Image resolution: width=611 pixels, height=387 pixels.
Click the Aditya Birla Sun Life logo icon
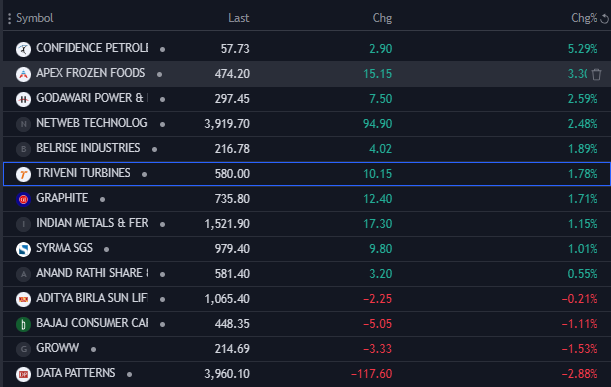click(x=23, y=299)
